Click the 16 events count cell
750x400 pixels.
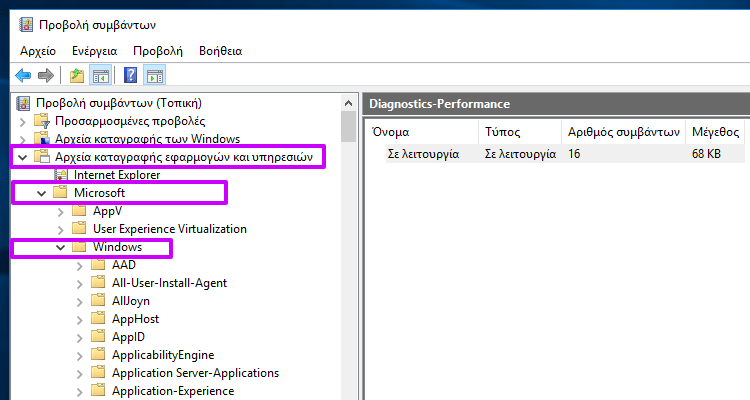[x=574, y=154]
